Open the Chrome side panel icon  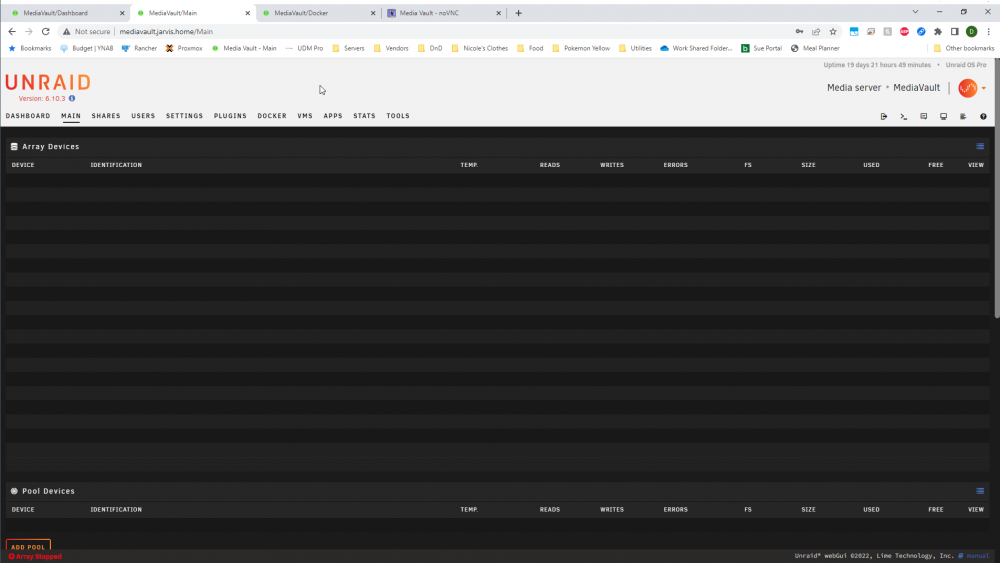pos(955,31)
